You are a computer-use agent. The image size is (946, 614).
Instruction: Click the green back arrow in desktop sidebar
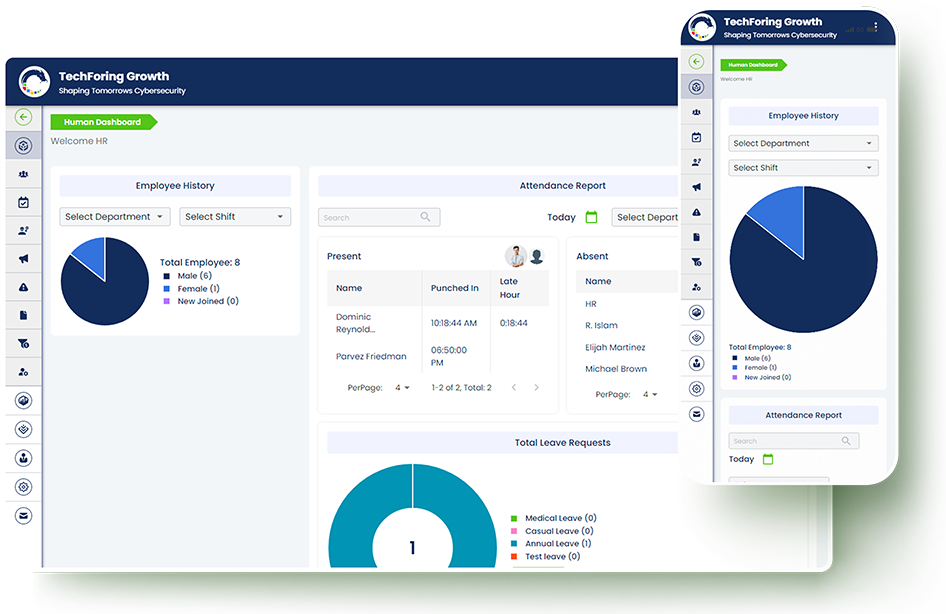24,117
